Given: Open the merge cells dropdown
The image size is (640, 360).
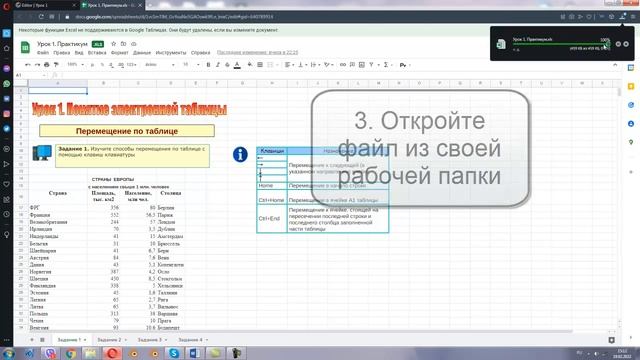Looking at the screenshot, I should tap(272, 65).
